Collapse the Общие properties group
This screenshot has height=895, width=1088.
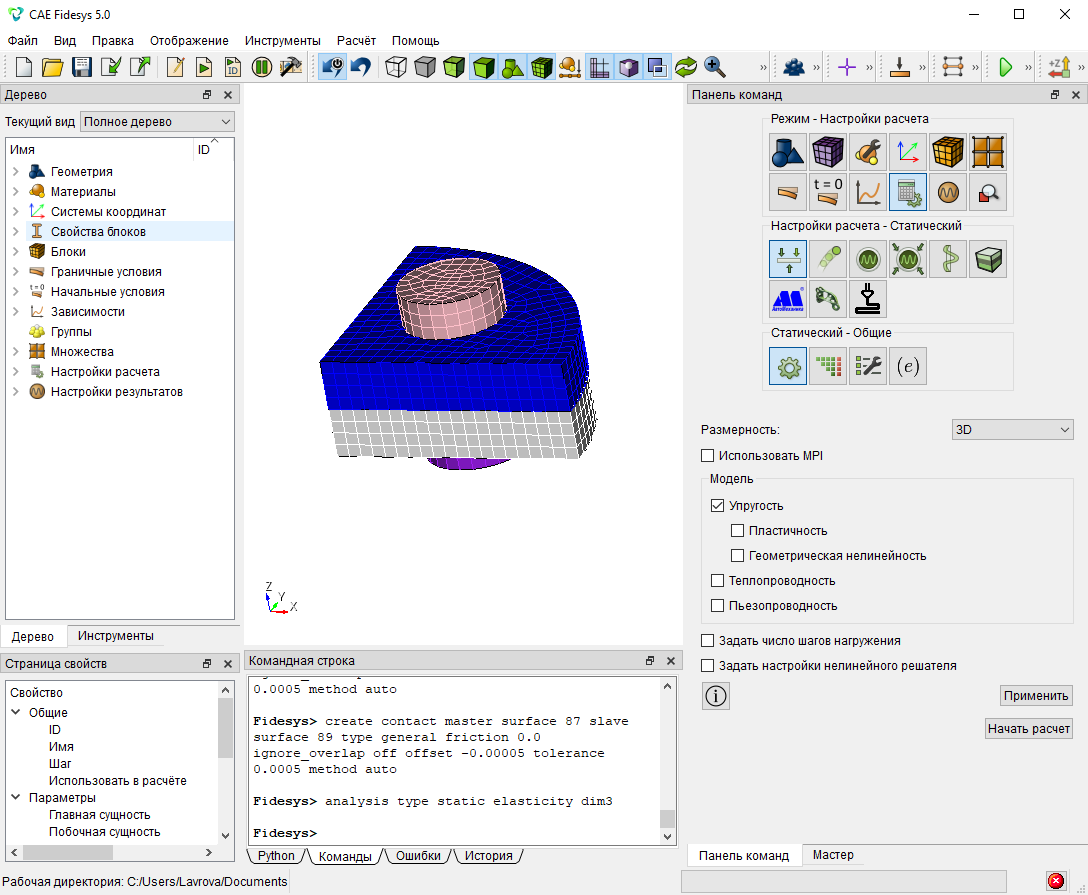click(x=16, y=712)
